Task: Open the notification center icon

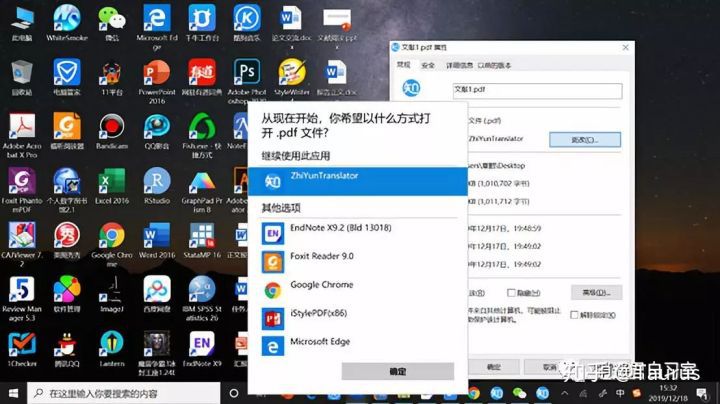Action: [x=701, y=393]
